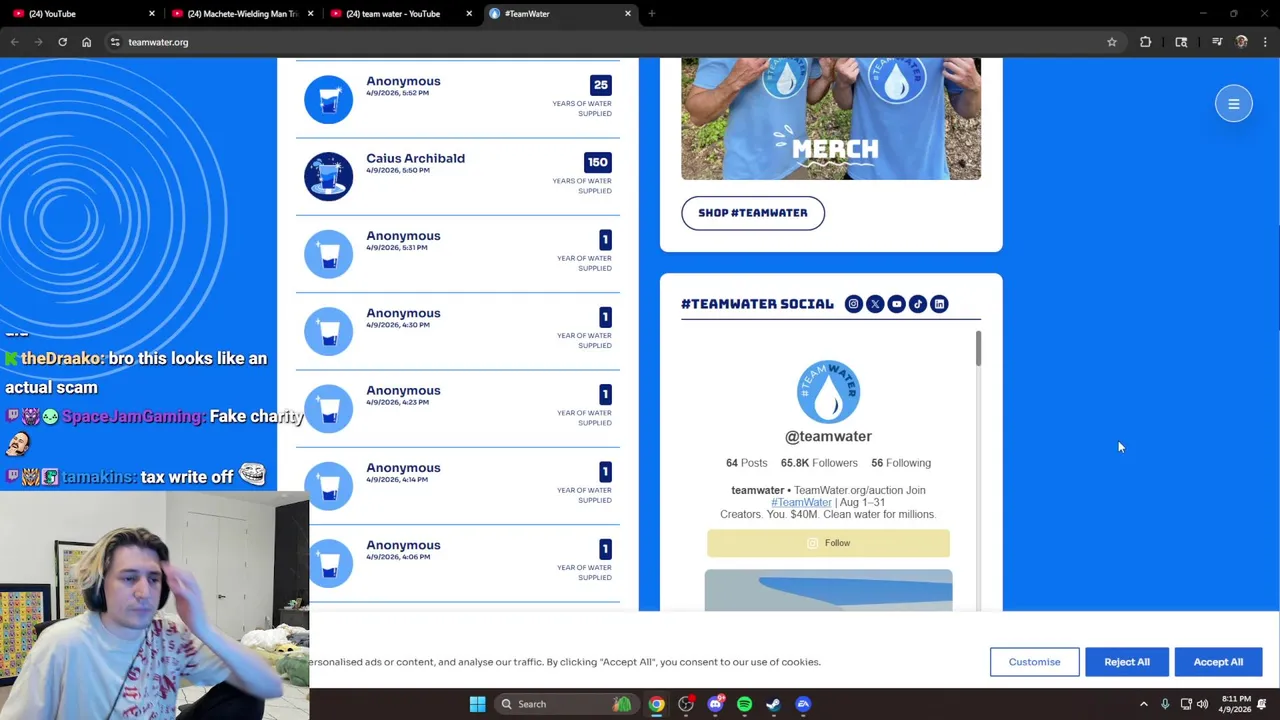Open the @teamwater profile name
The width and height of the screenshot is (1280, 720).
coord(828,436)
